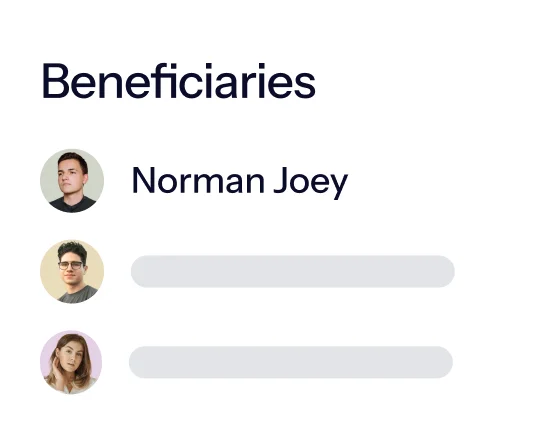Image resolution: width=552 pixels, height=440 pixels.
Task: Click the gray placeholder bar beside woman's avatar
Action: [x=291, y=362]
